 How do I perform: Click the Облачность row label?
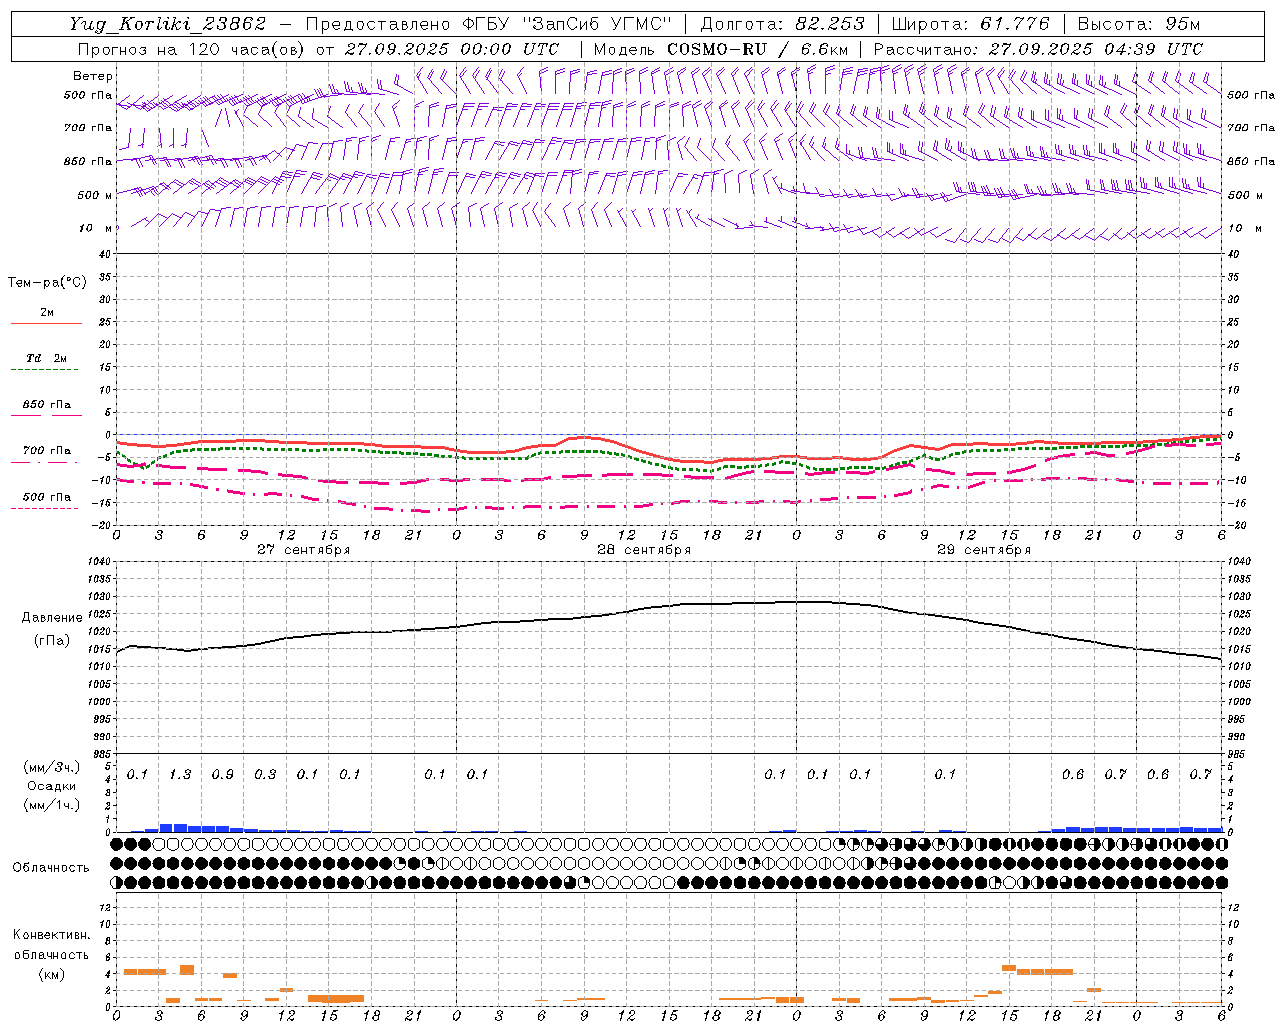(51, 868)
